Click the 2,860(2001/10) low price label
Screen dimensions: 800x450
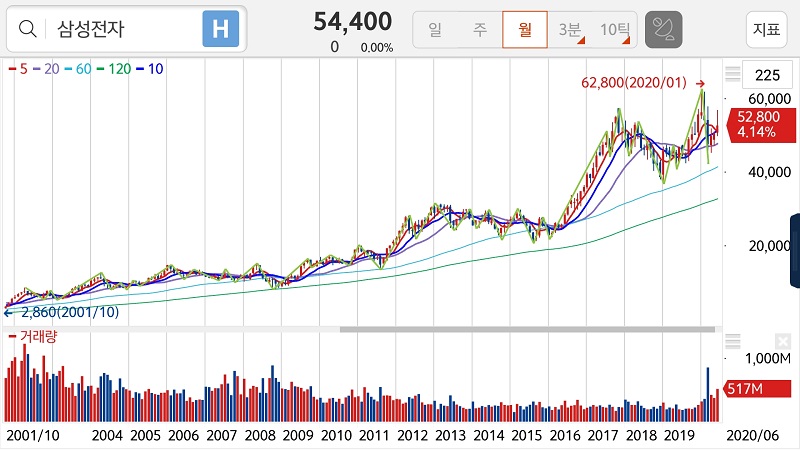(x=70, y=312)
